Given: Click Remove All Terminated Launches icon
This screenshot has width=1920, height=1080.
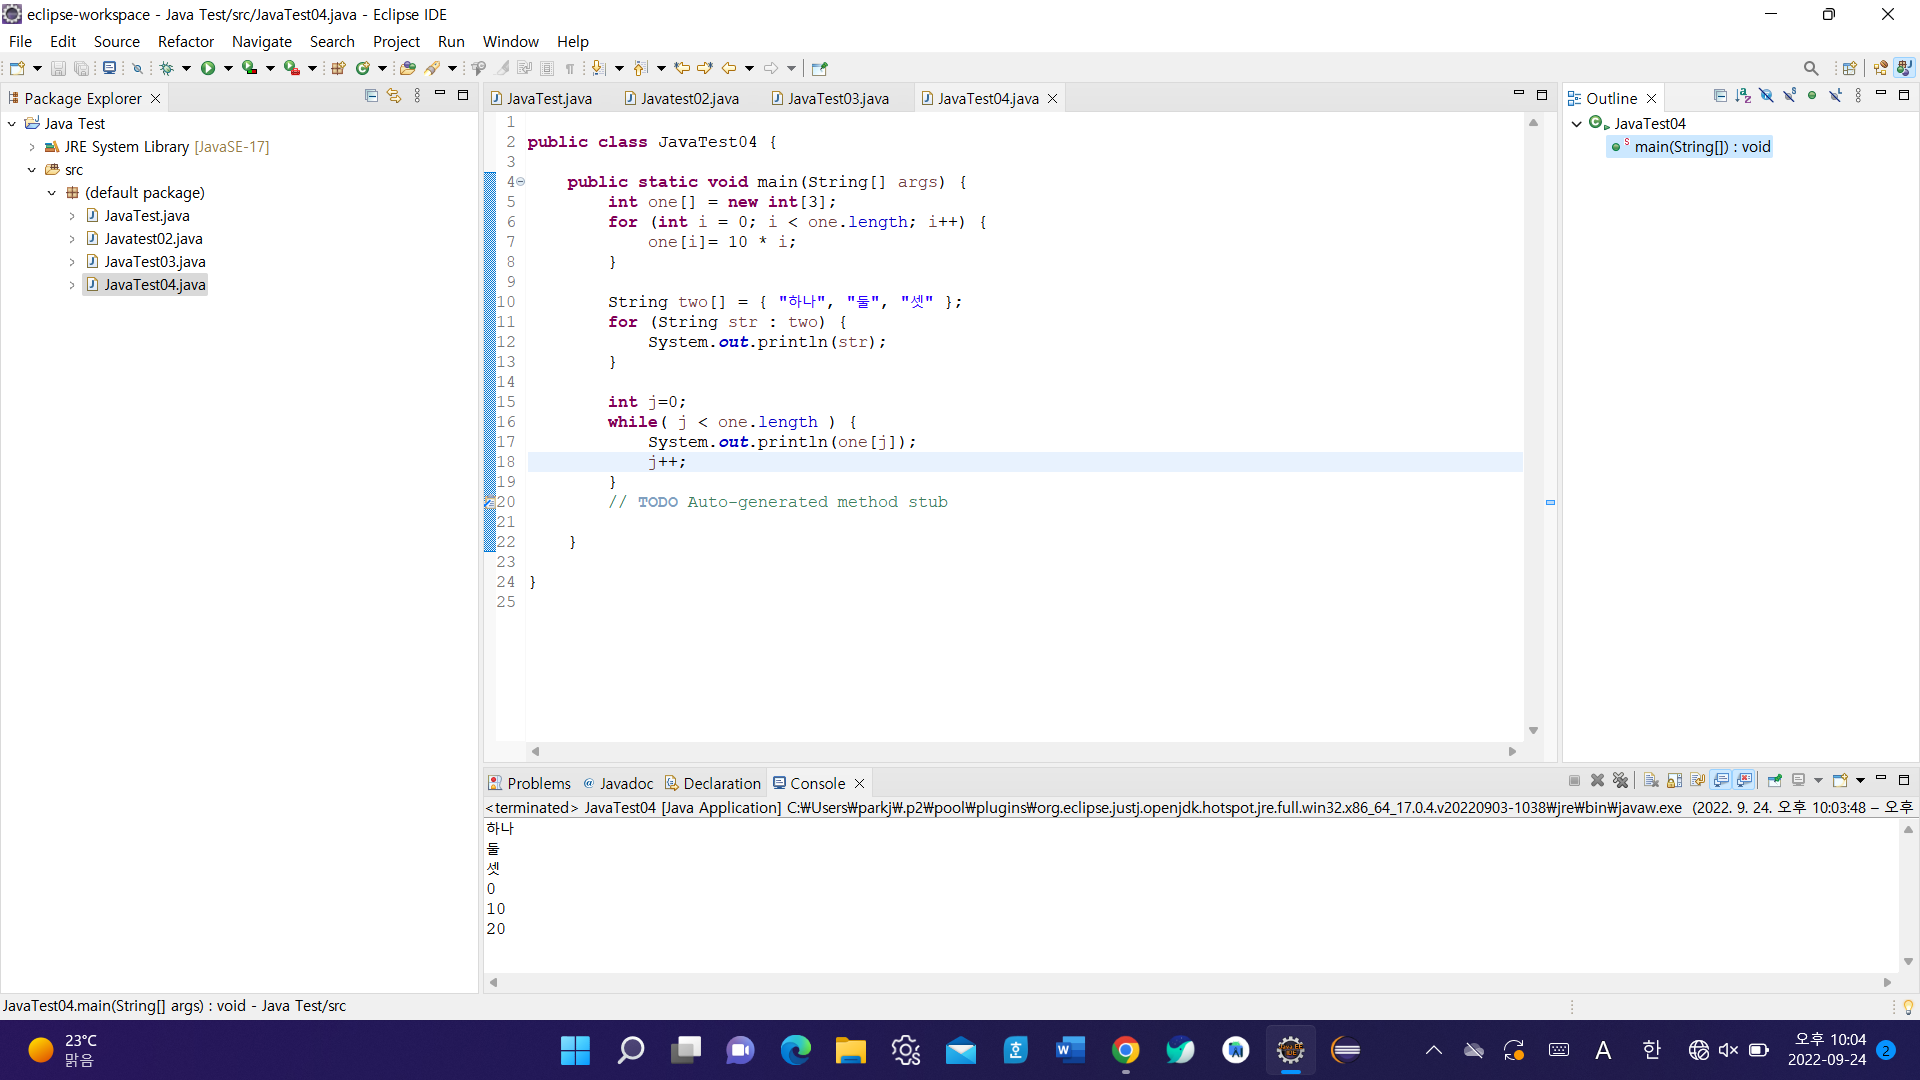Looking at the screenshot, I should 1621,781.
